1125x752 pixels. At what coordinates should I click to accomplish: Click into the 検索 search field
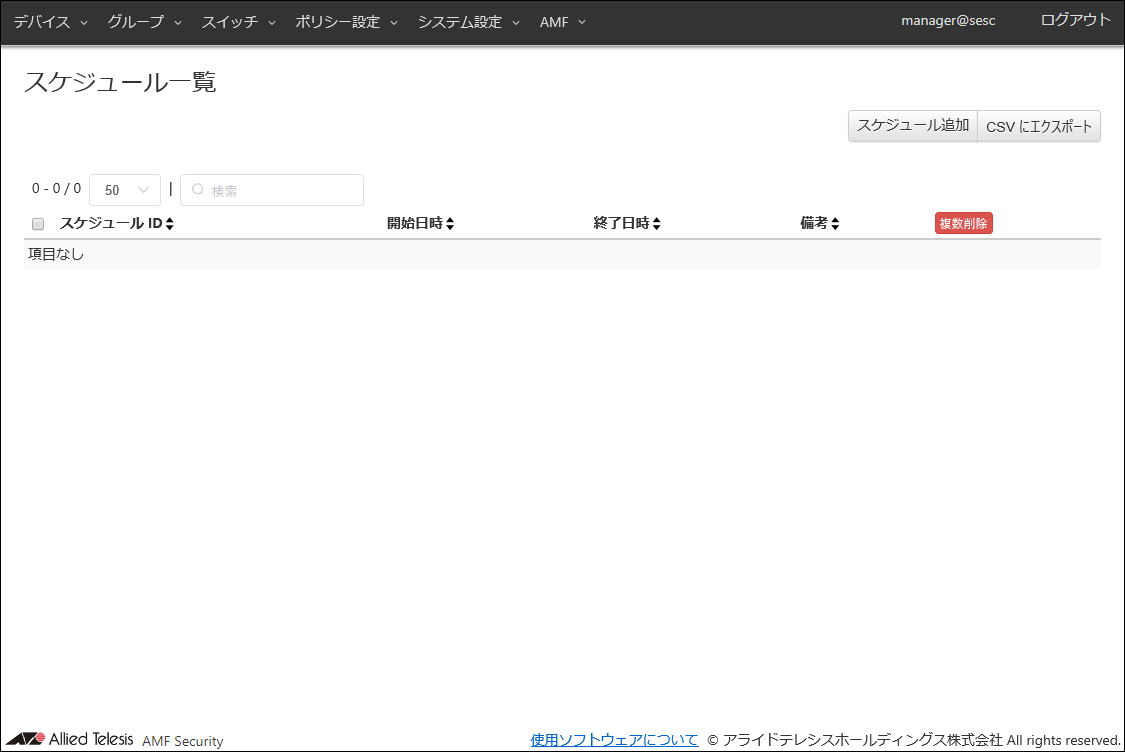click(280, 190)
